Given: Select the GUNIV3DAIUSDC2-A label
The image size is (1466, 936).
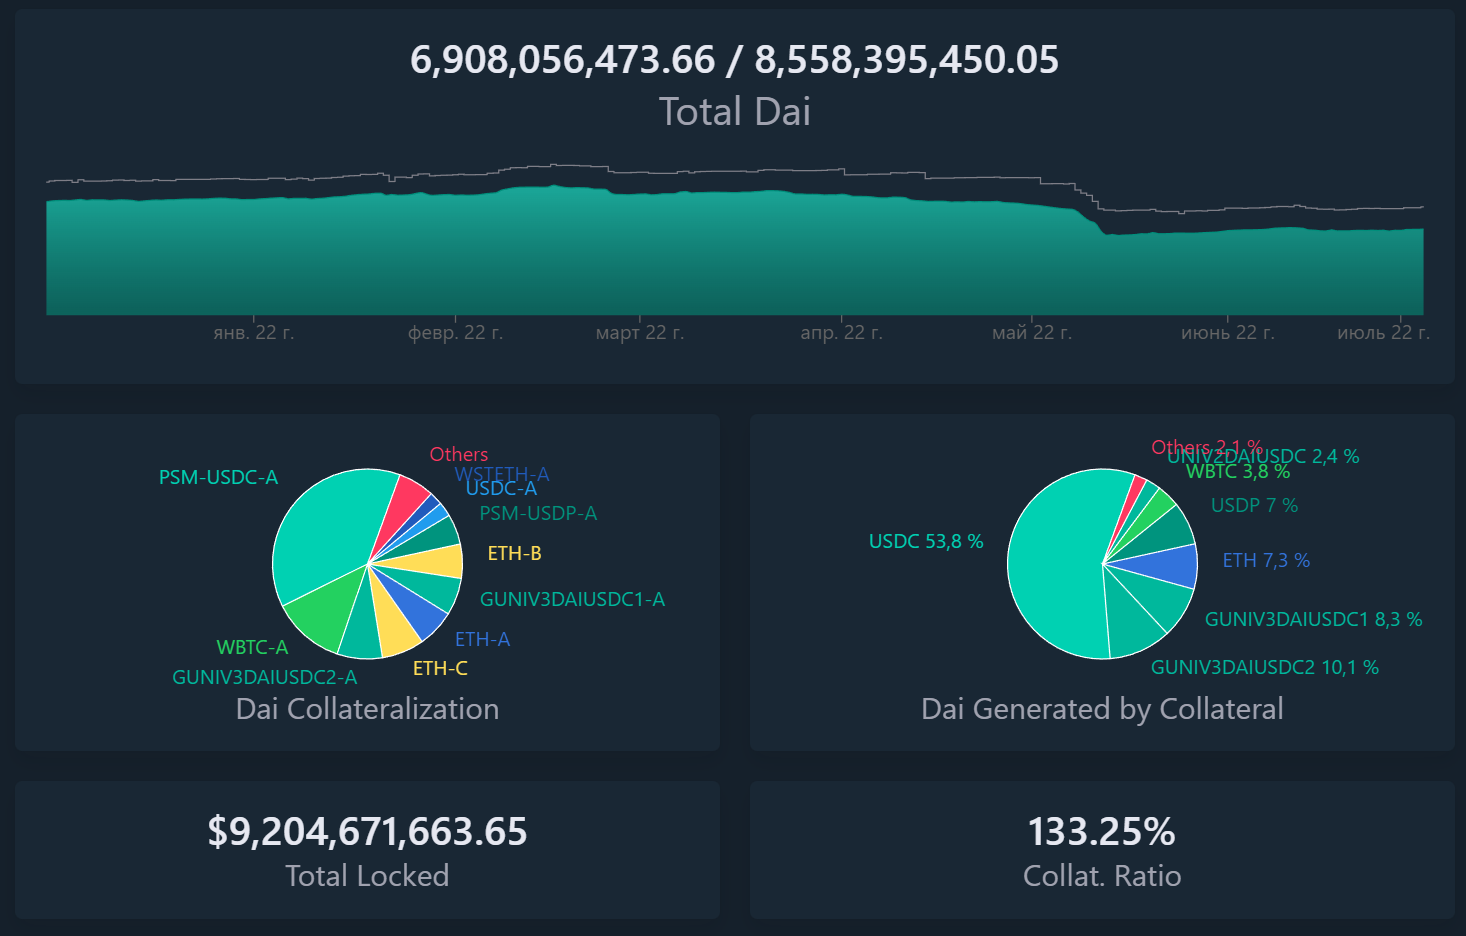Looking at the screenshot, I should click(264, 677).
